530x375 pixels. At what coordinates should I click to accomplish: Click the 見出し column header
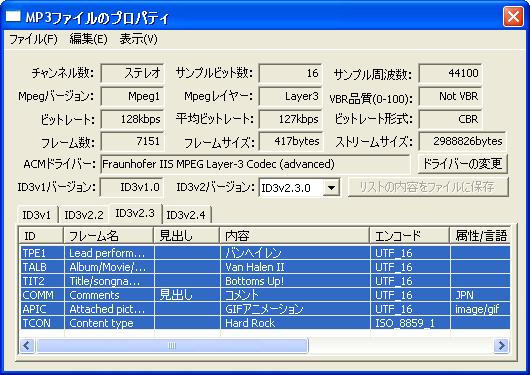[x=187, y=236]
